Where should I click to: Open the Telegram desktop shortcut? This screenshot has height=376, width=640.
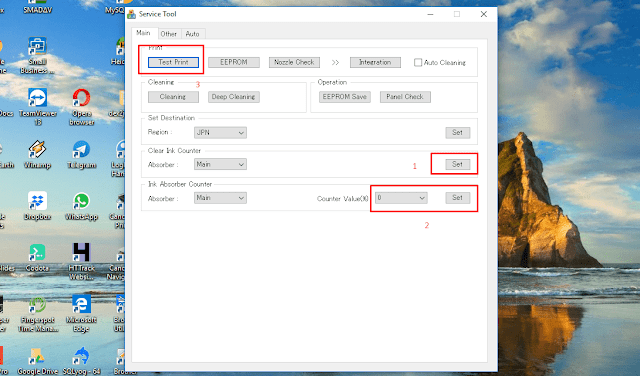[x=82, y=155]
